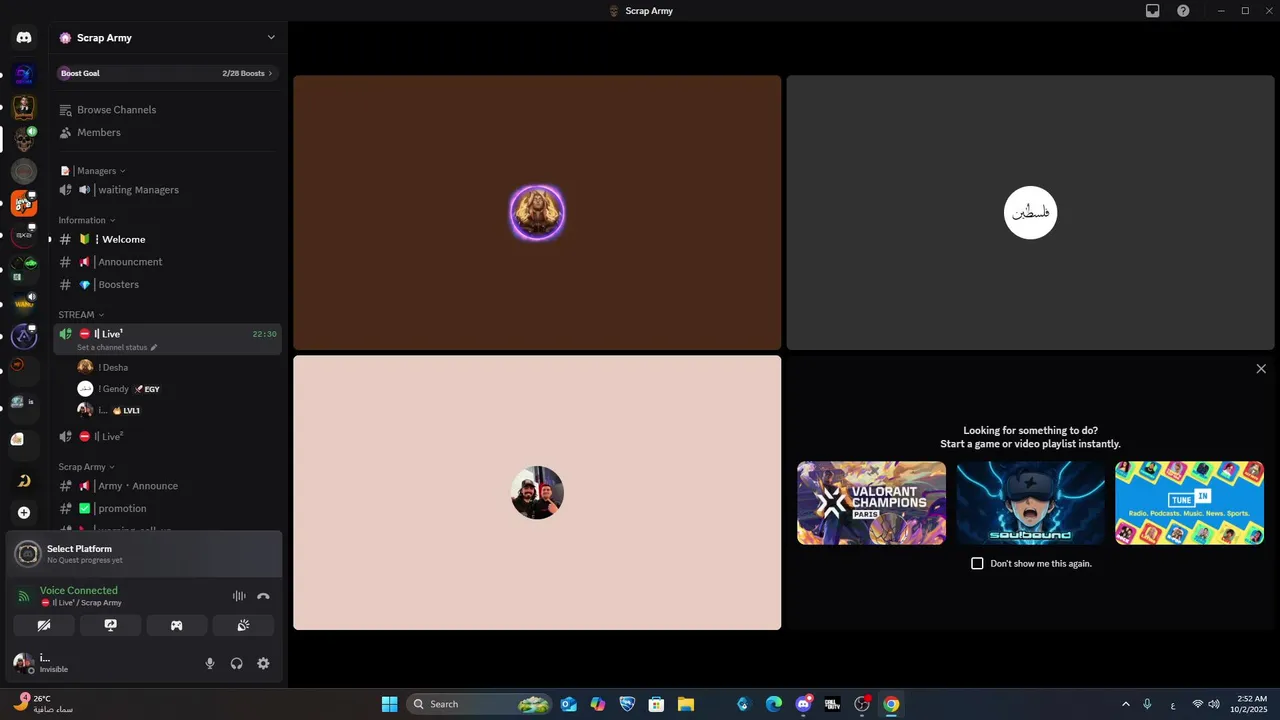This screenshot has width=1280, height=720.
Task: Click the green speaker icon beside Live¹
Action: (65, 334)
